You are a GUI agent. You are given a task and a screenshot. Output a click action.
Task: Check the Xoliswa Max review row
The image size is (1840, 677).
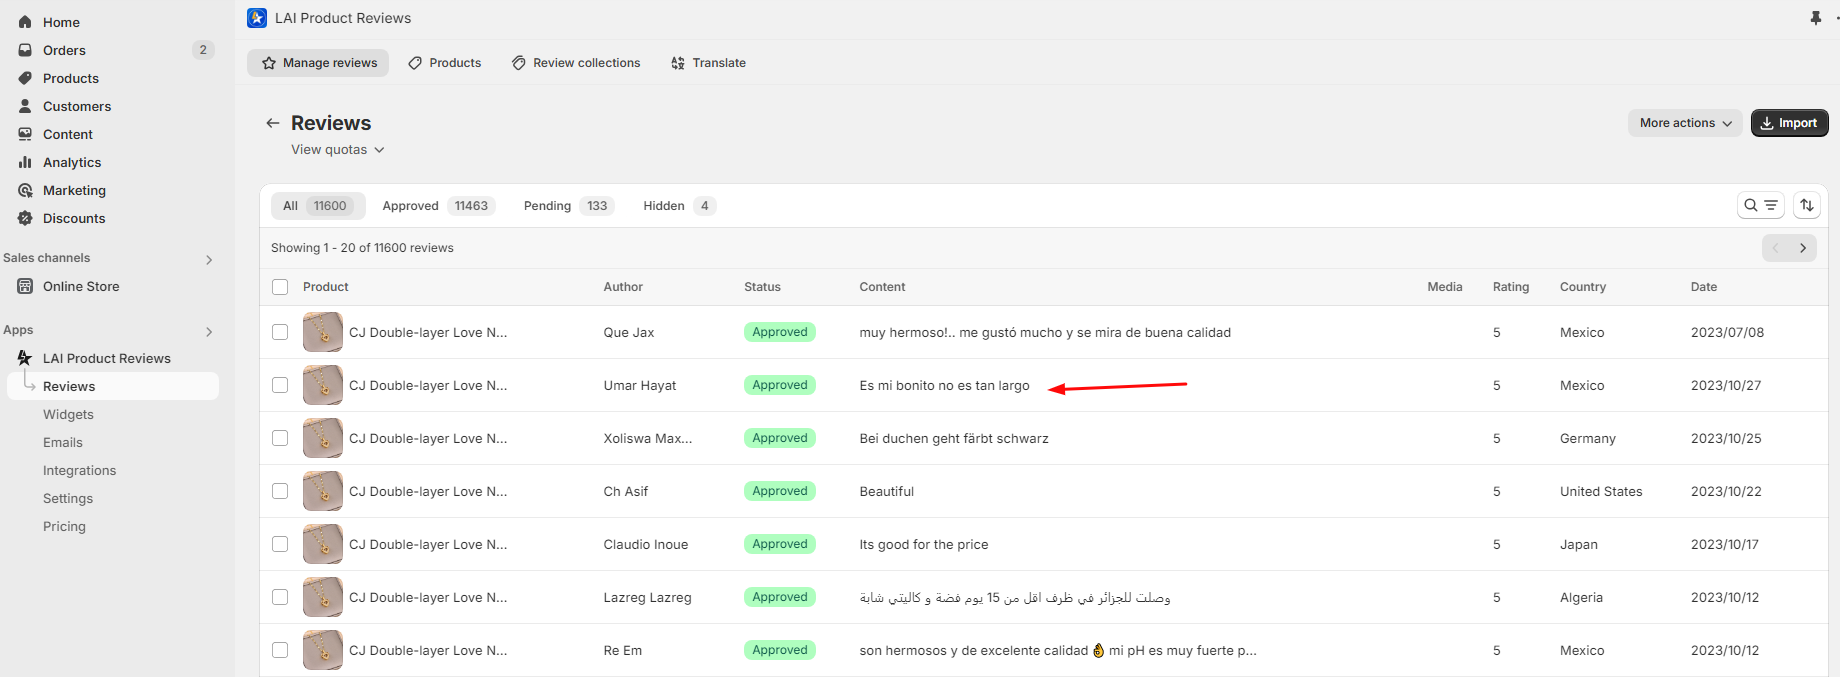tap(280, 438)
